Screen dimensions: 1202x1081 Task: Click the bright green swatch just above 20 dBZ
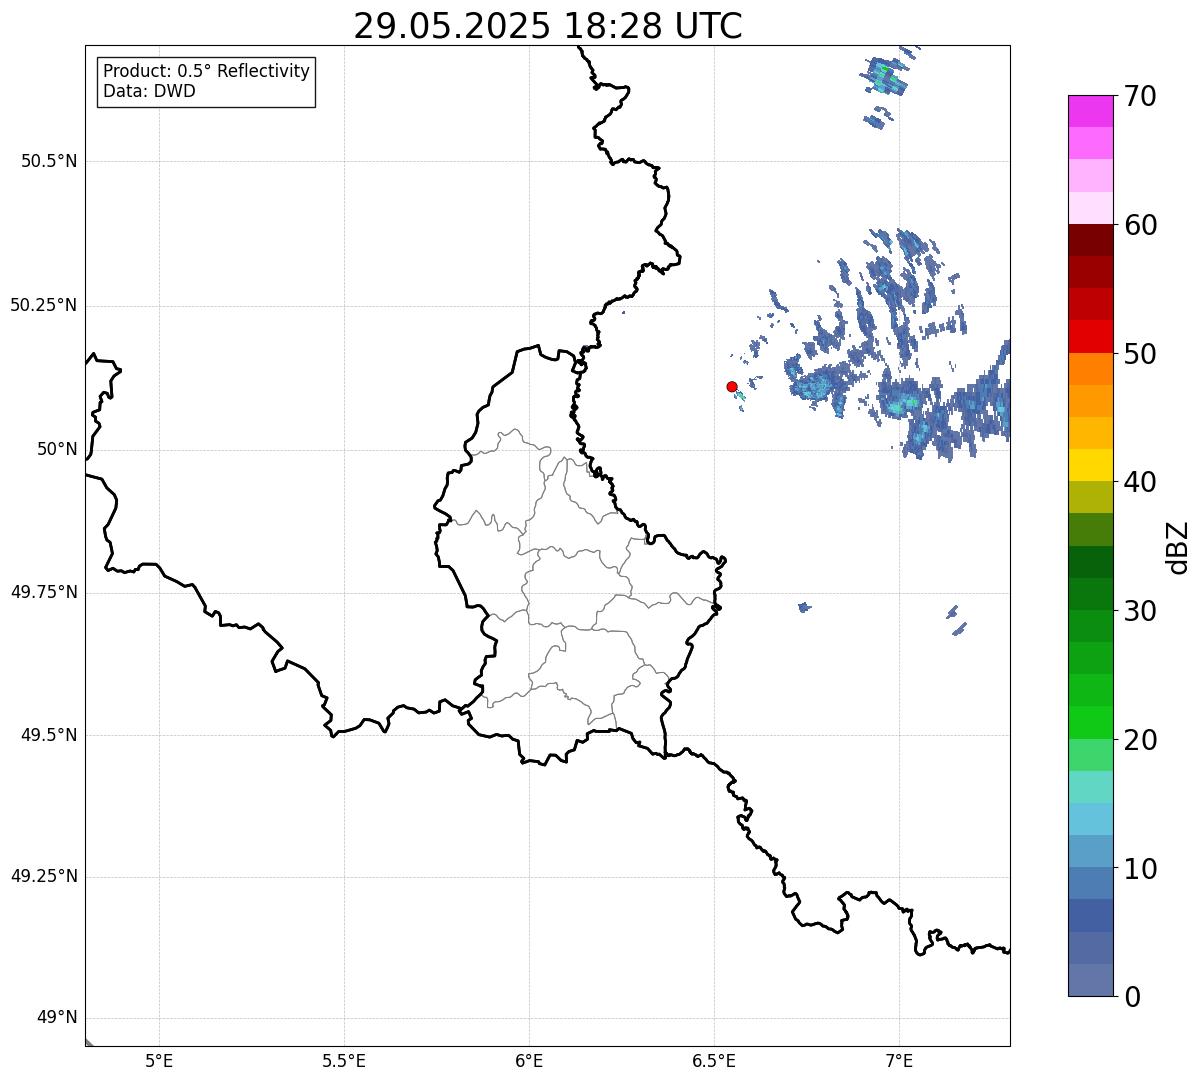pos(1091,722)
